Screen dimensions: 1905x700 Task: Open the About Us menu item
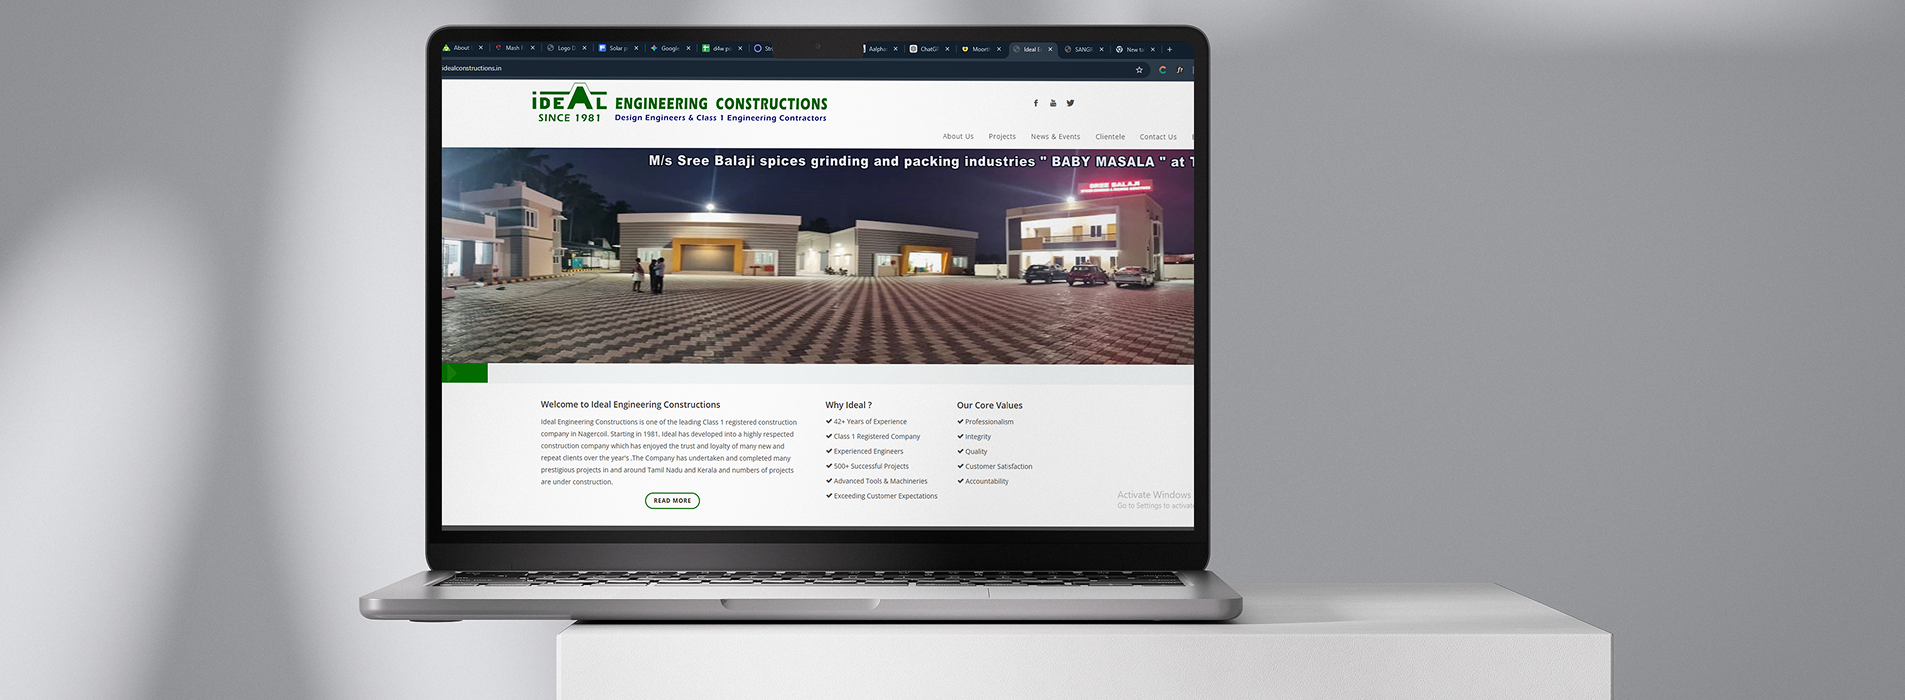[x=957, y=137]
